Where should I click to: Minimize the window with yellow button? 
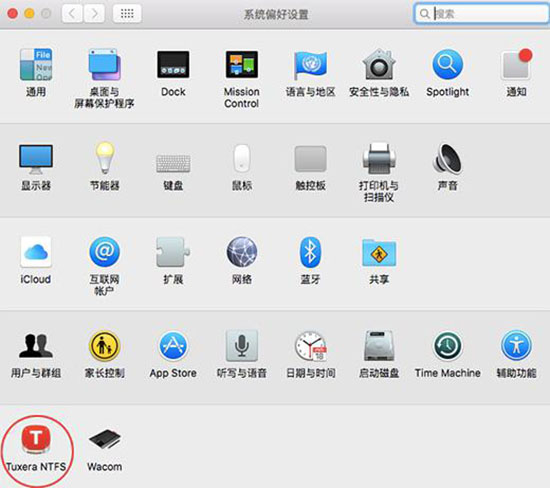pos(29,14)
